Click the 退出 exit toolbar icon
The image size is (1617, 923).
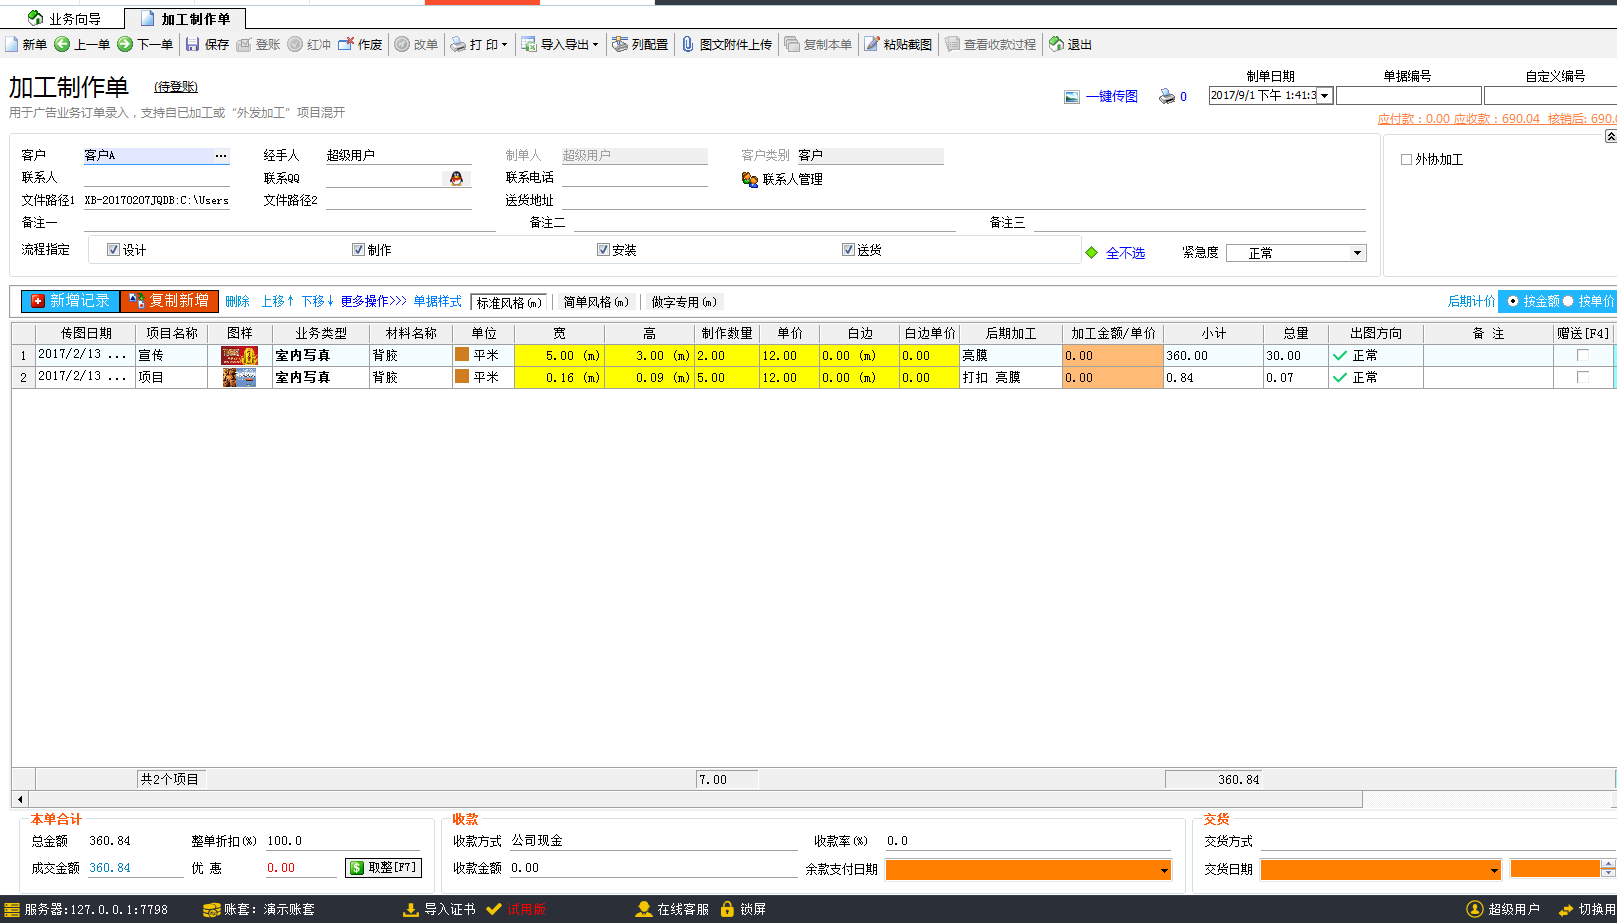pyautogui.click(x=1056, y=44)
